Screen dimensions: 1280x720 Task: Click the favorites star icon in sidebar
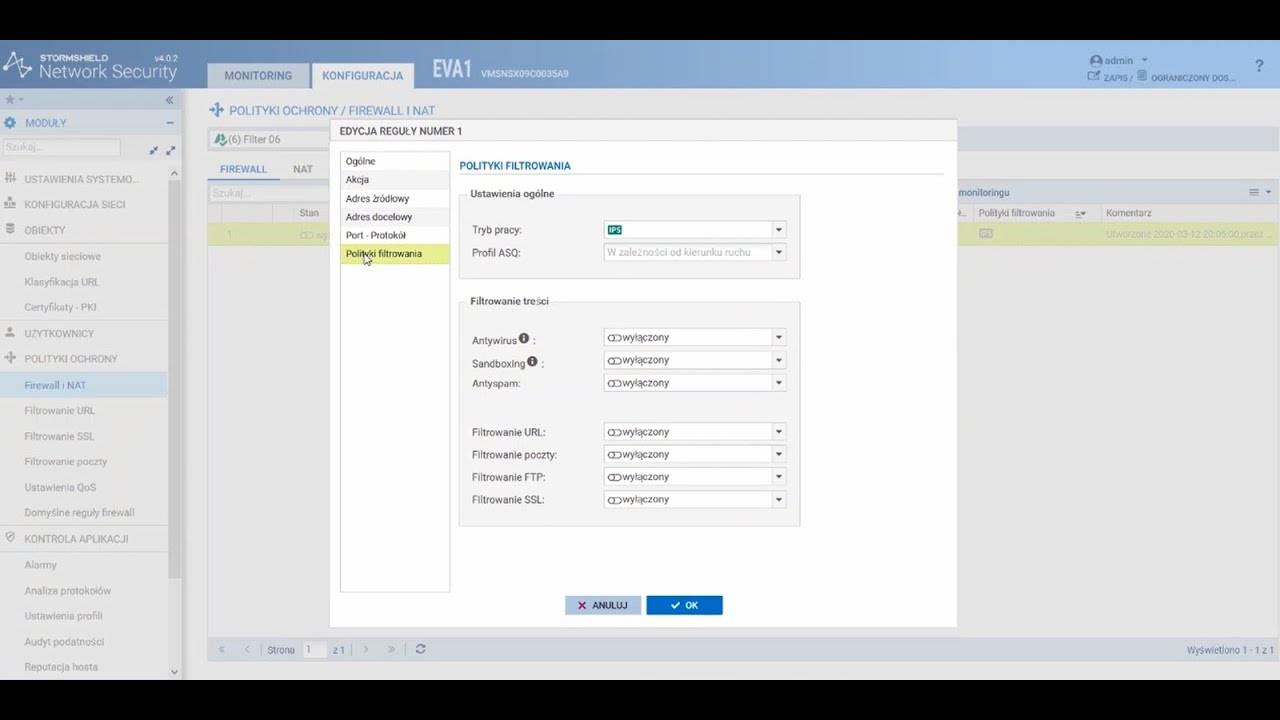(x=10, y=100)
